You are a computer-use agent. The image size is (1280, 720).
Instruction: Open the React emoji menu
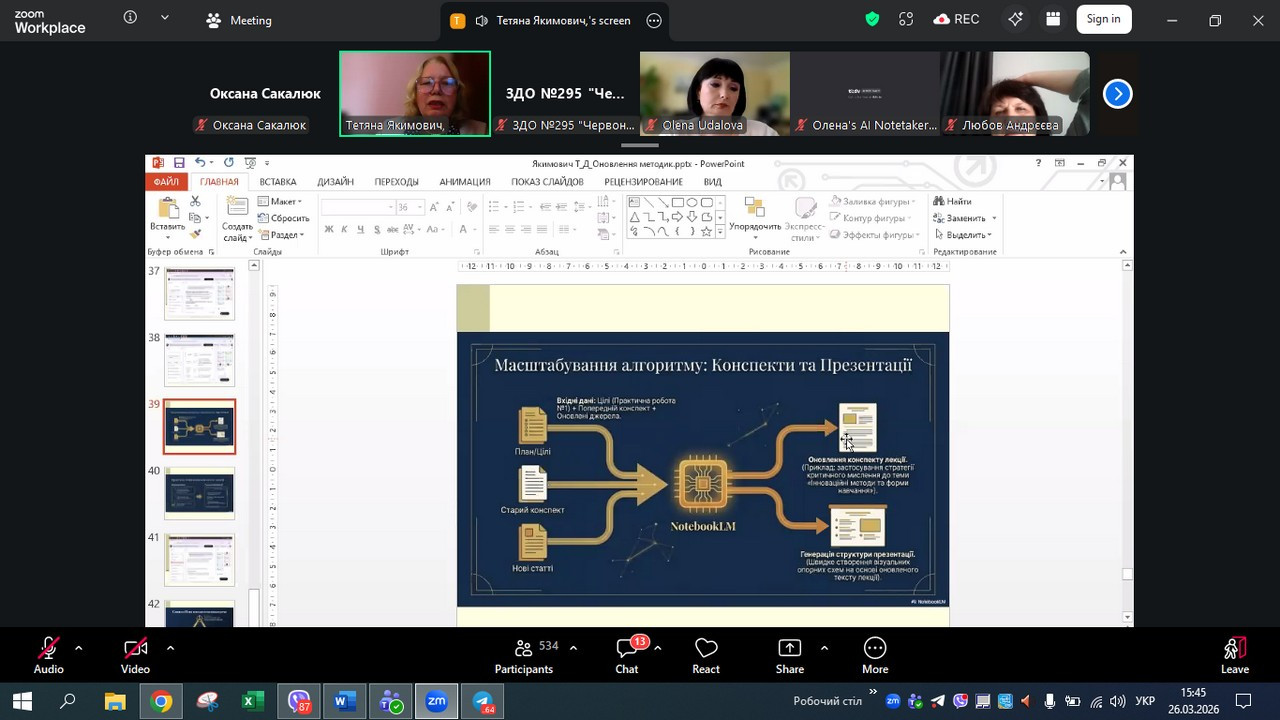coord(706,655)
